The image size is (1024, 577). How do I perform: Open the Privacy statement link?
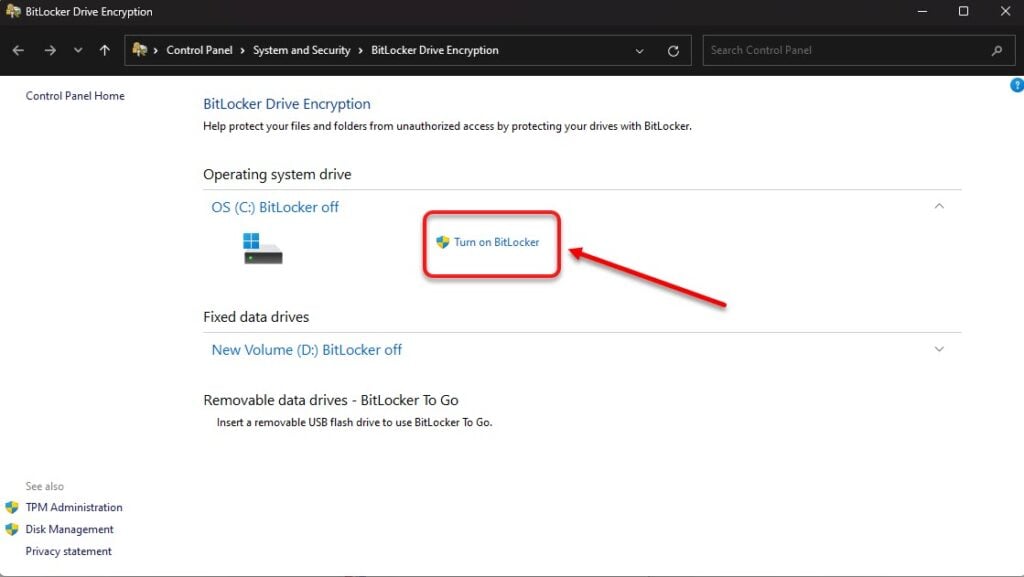[x=69, y=552]
